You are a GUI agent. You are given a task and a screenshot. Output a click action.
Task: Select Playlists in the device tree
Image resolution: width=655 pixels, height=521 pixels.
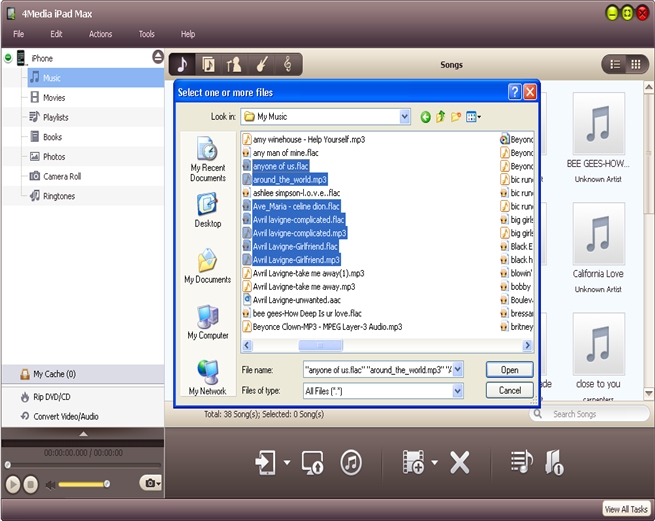(56, 117)
